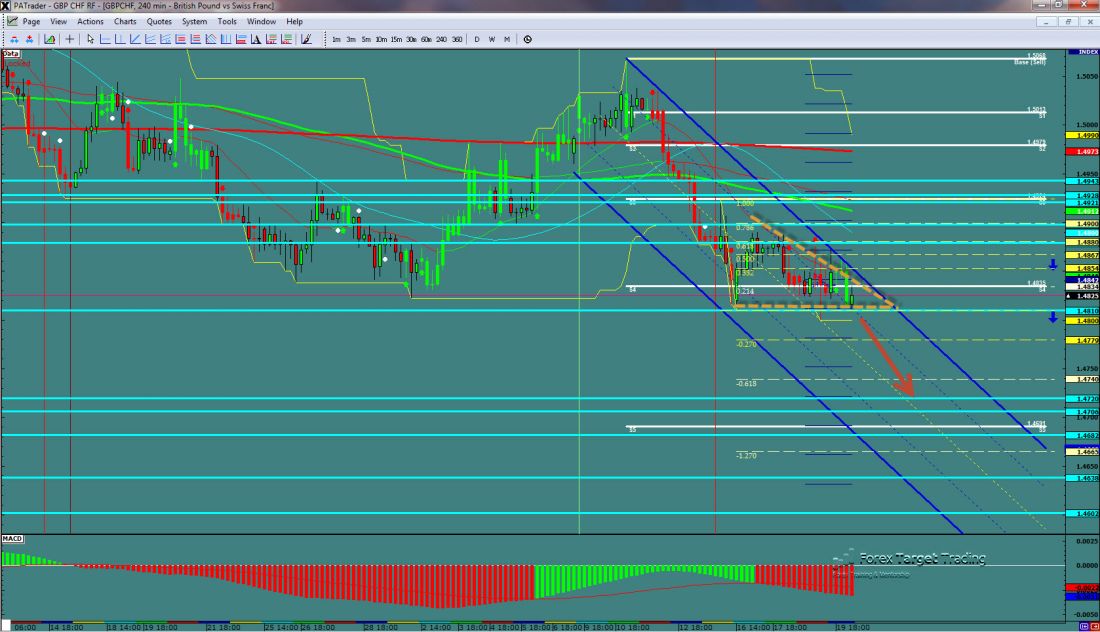Open the Quotes menu
Viewport: 1100px width, 632px height.
(159, 21)
